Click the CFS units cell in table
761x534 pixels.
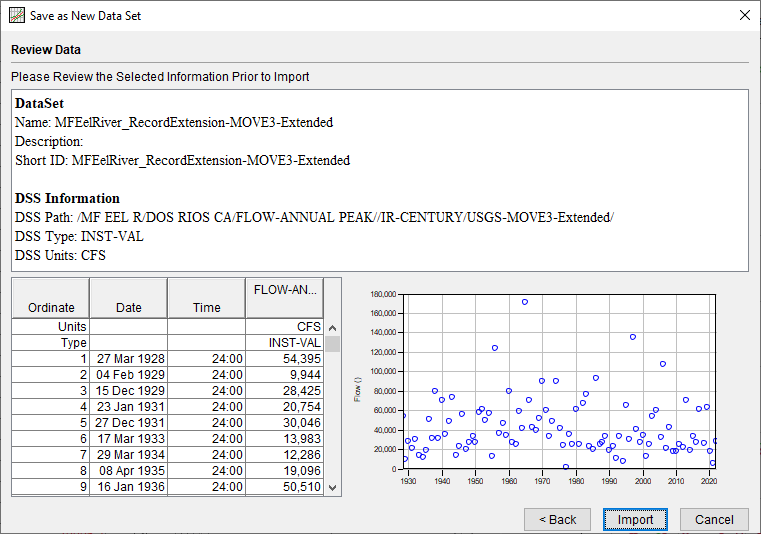click(x=285, y=326)
